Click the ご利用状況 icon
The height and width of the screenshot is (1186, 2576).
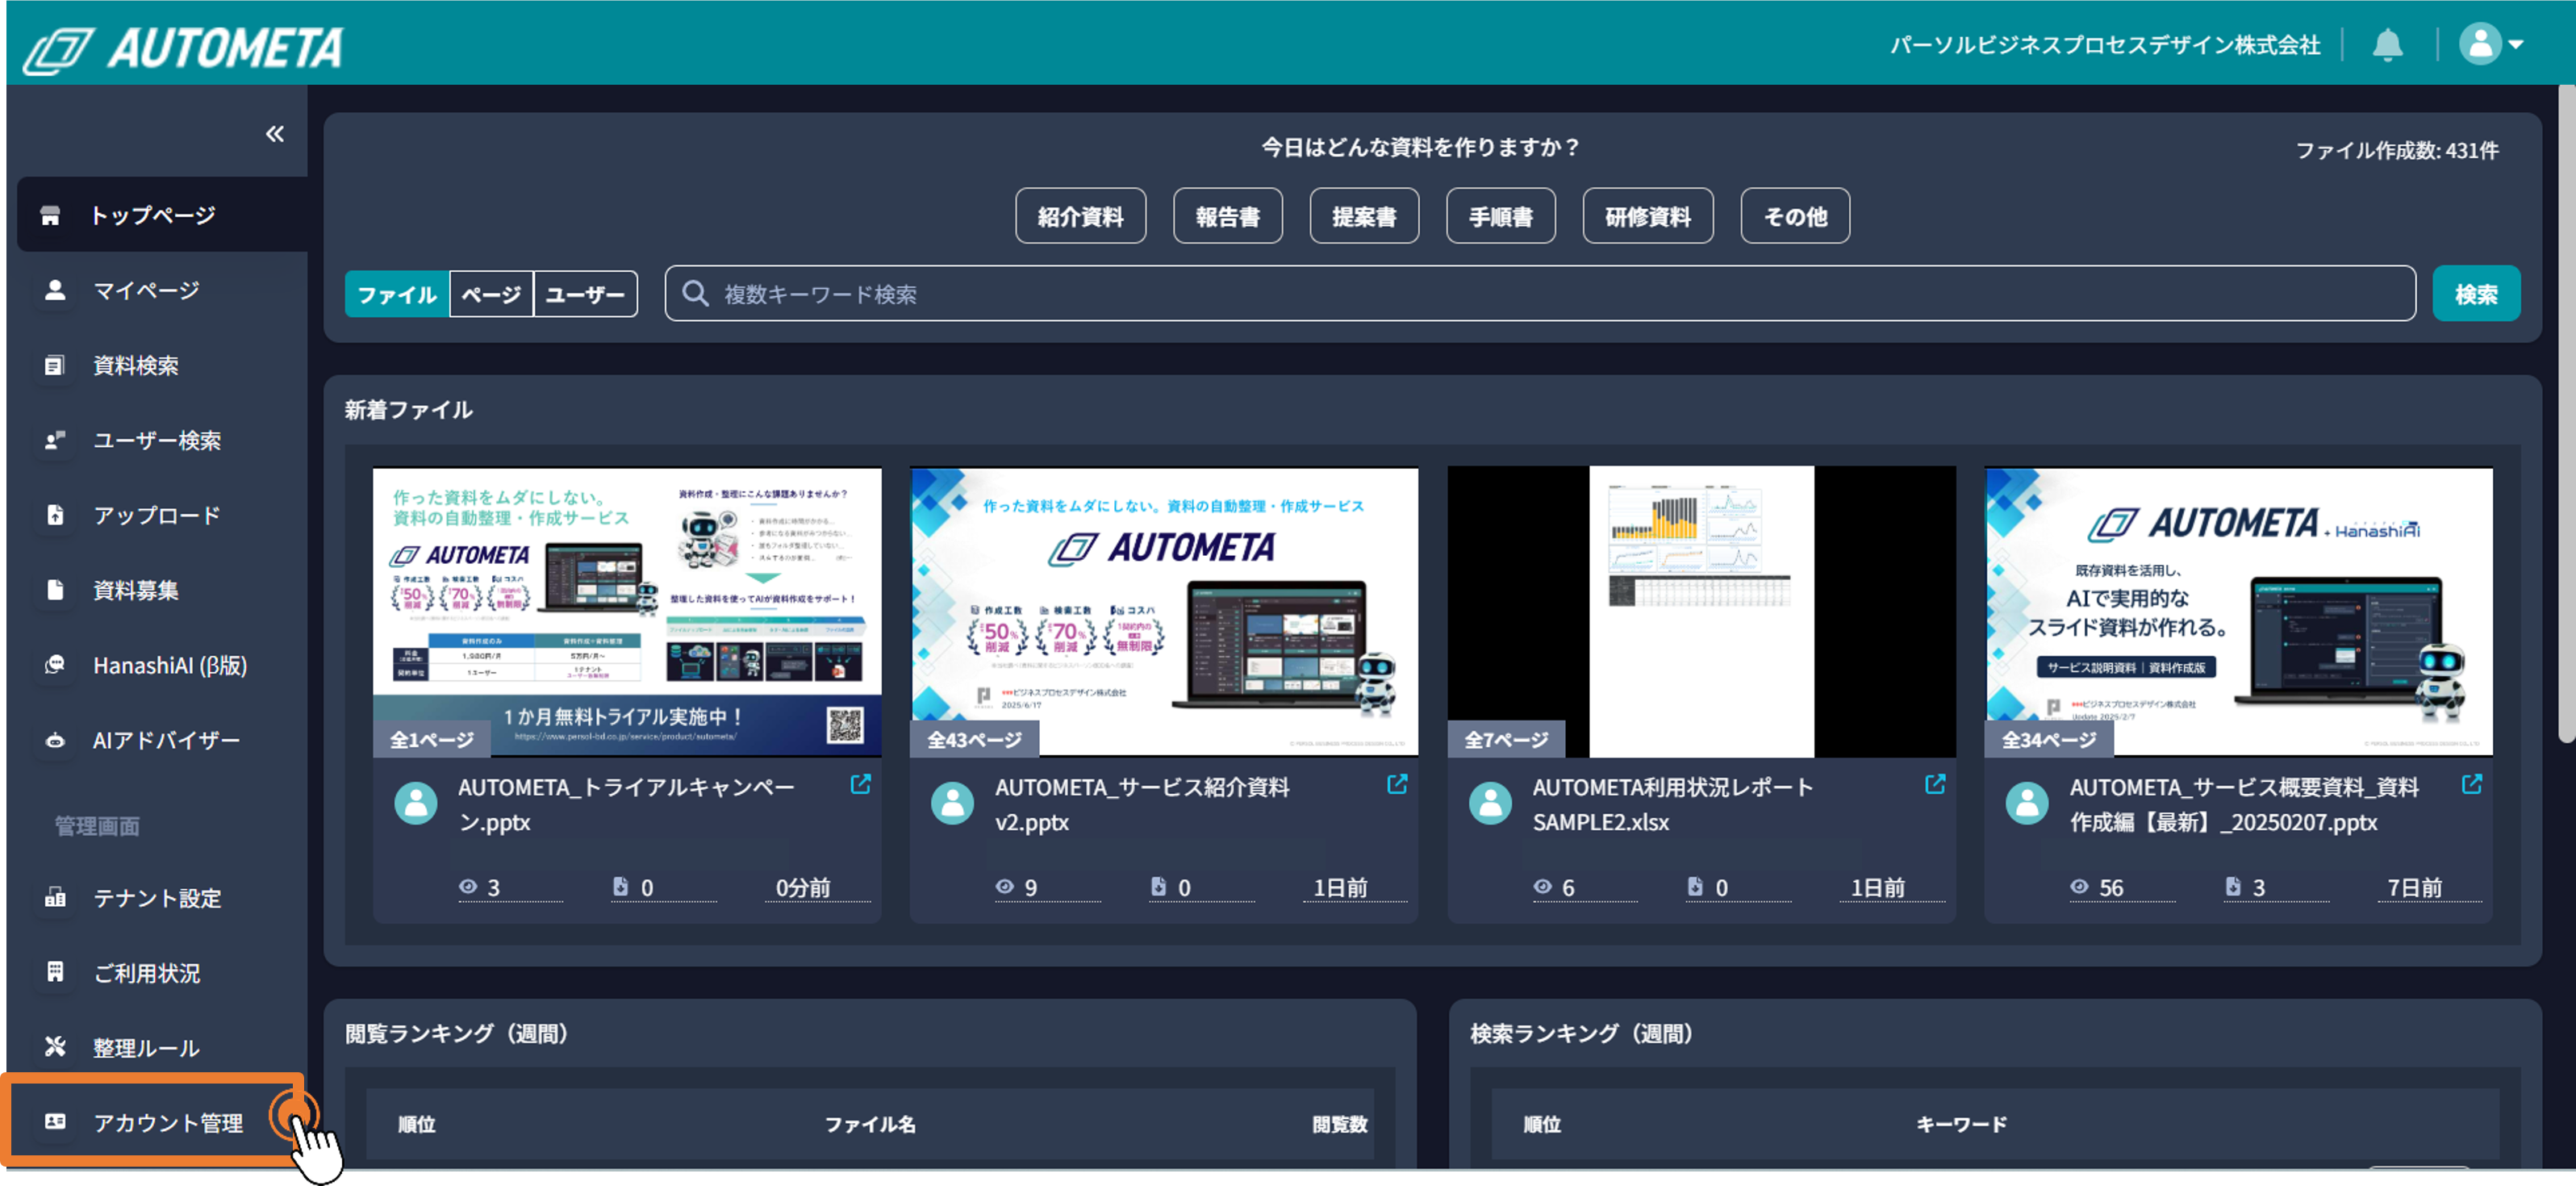tap(55, 972)
